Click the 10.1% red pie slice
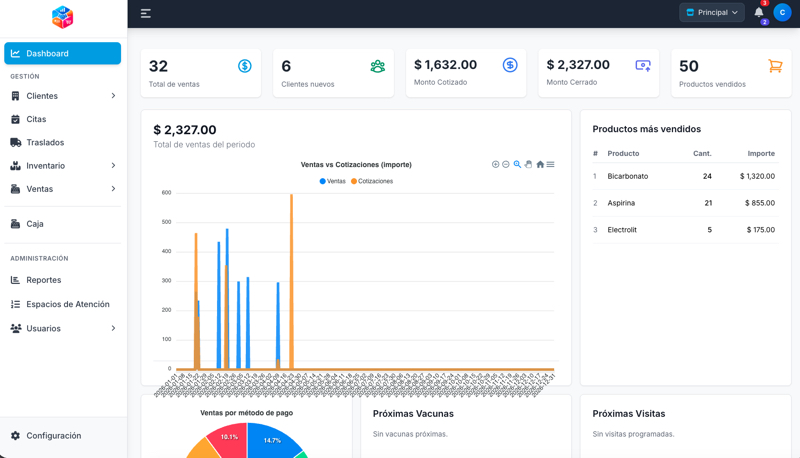Viewport: 800px width, 458px height. point(230,439)
